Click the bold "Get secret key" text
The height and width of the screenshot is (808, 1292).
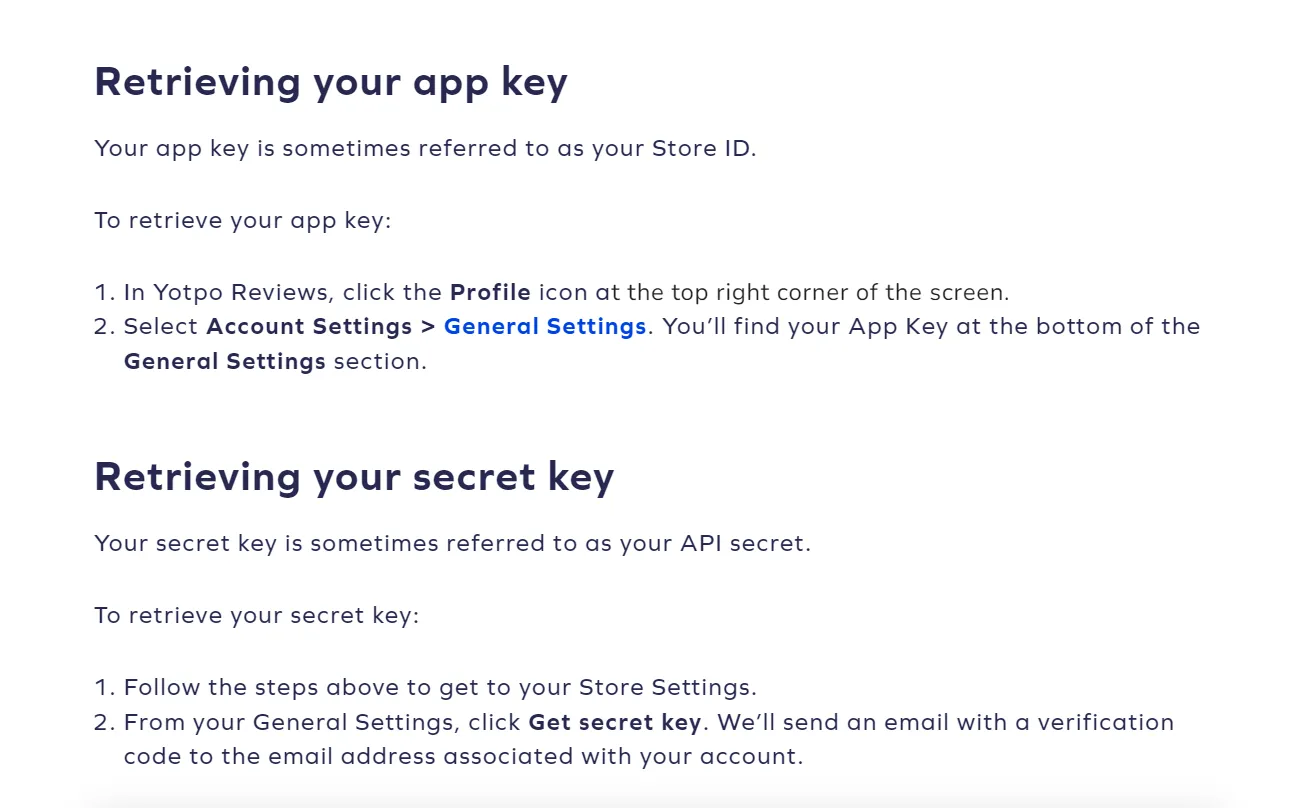click(x=615, y=722)
